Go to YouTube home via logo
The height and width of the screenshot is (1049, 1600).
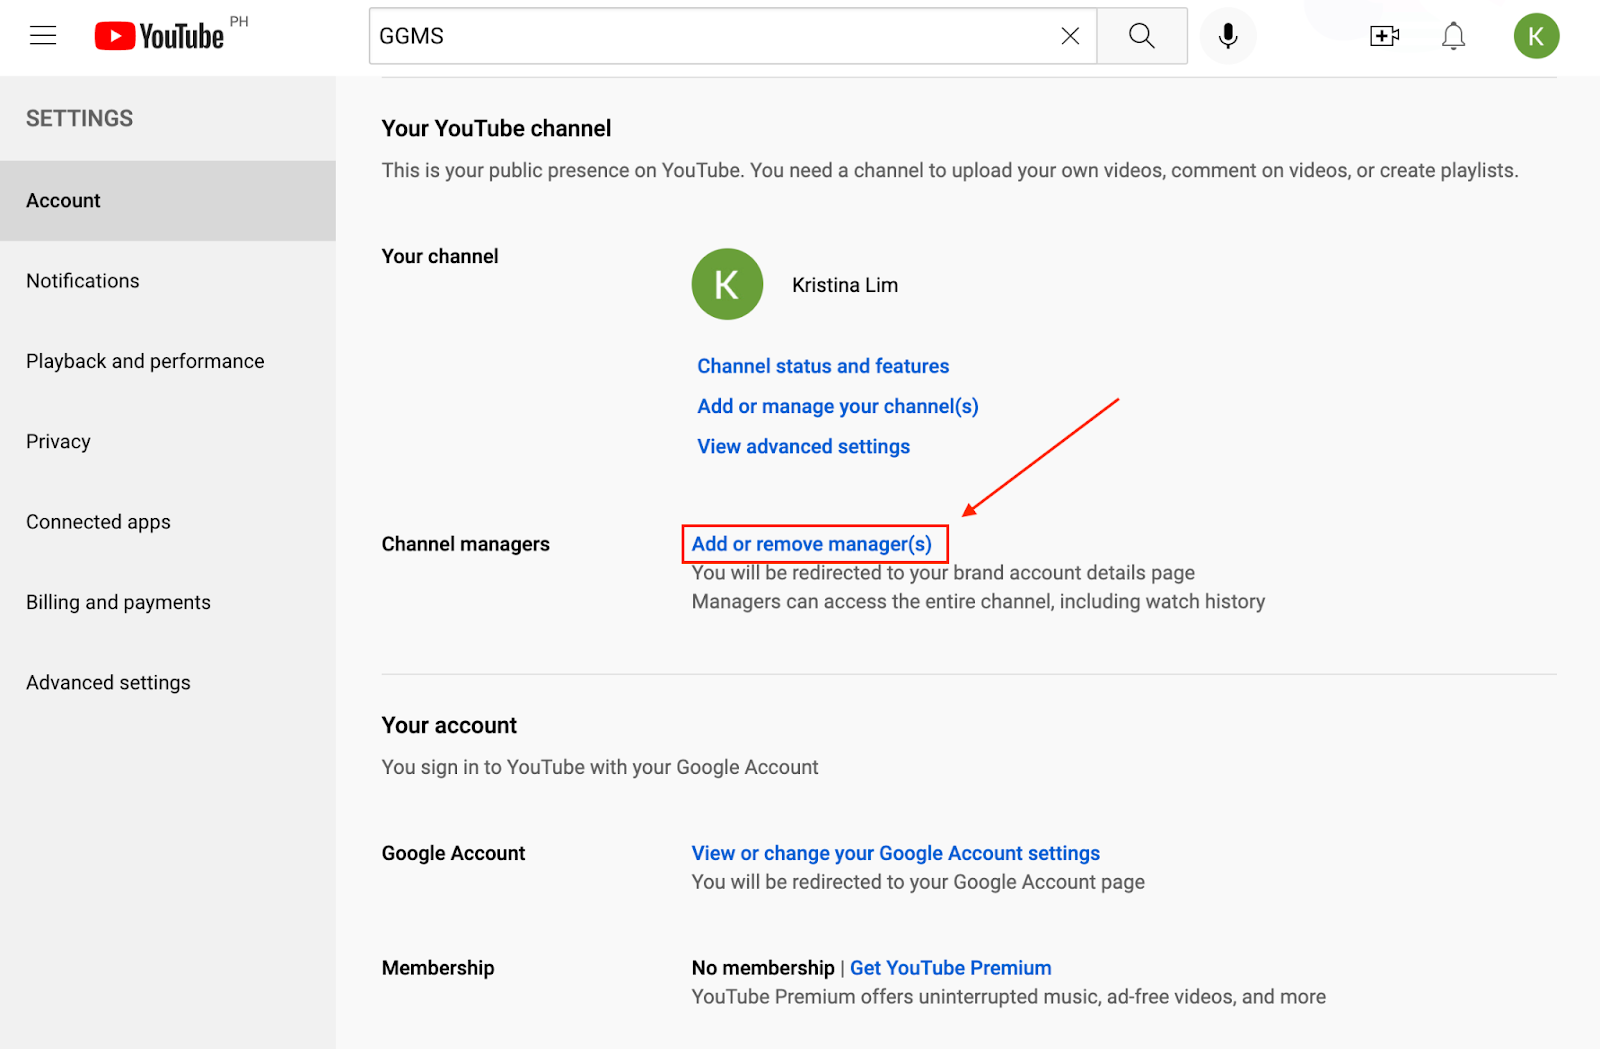click(159, 36)
